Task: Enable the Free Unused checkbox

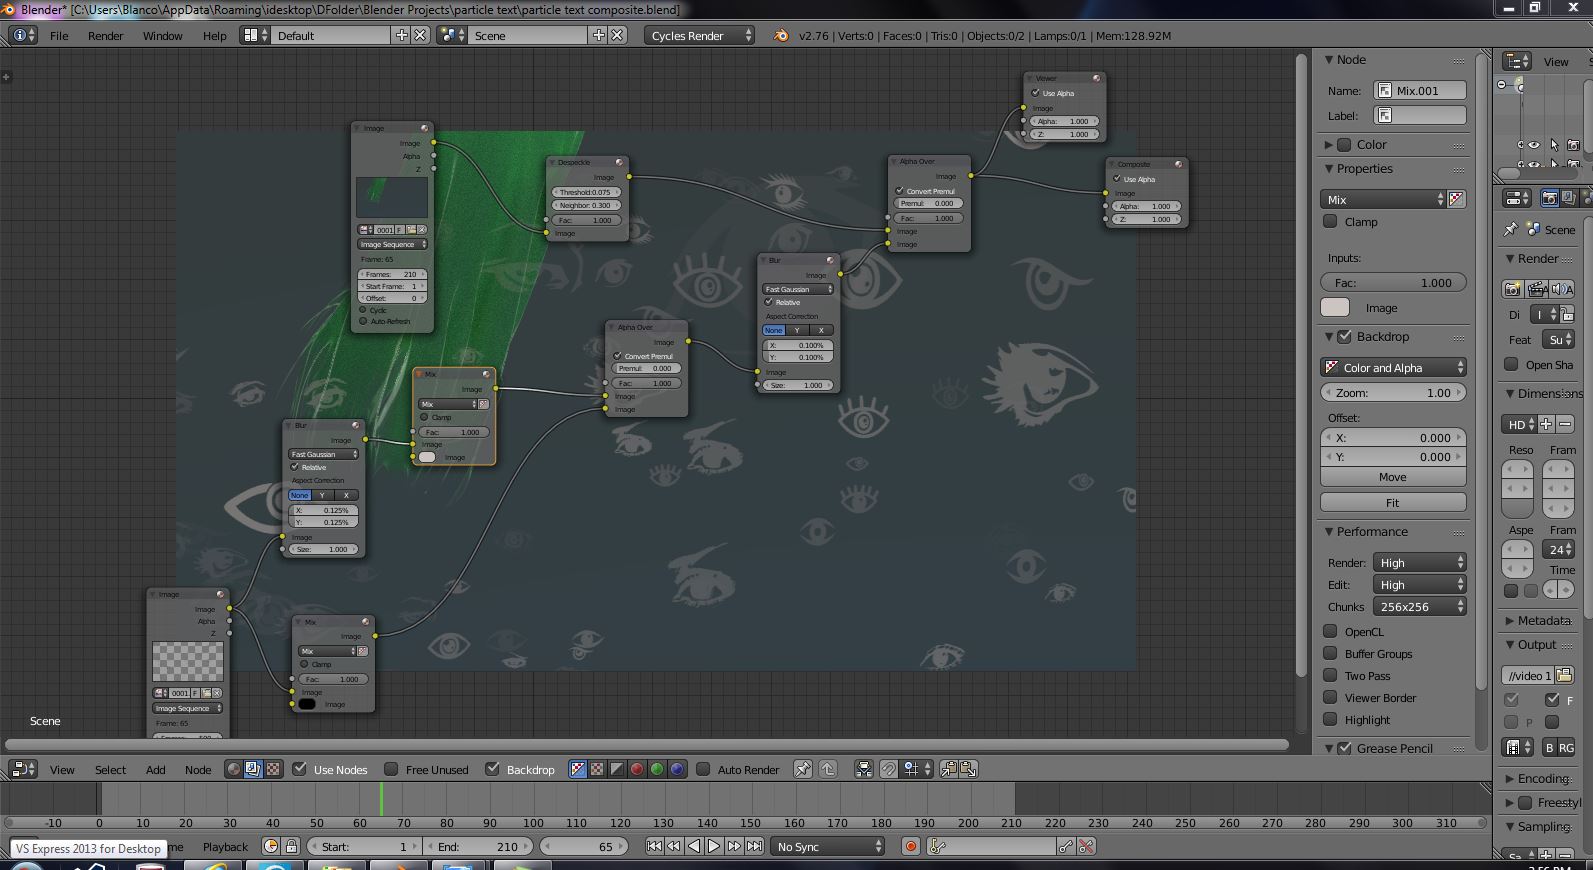Action: 391,769
